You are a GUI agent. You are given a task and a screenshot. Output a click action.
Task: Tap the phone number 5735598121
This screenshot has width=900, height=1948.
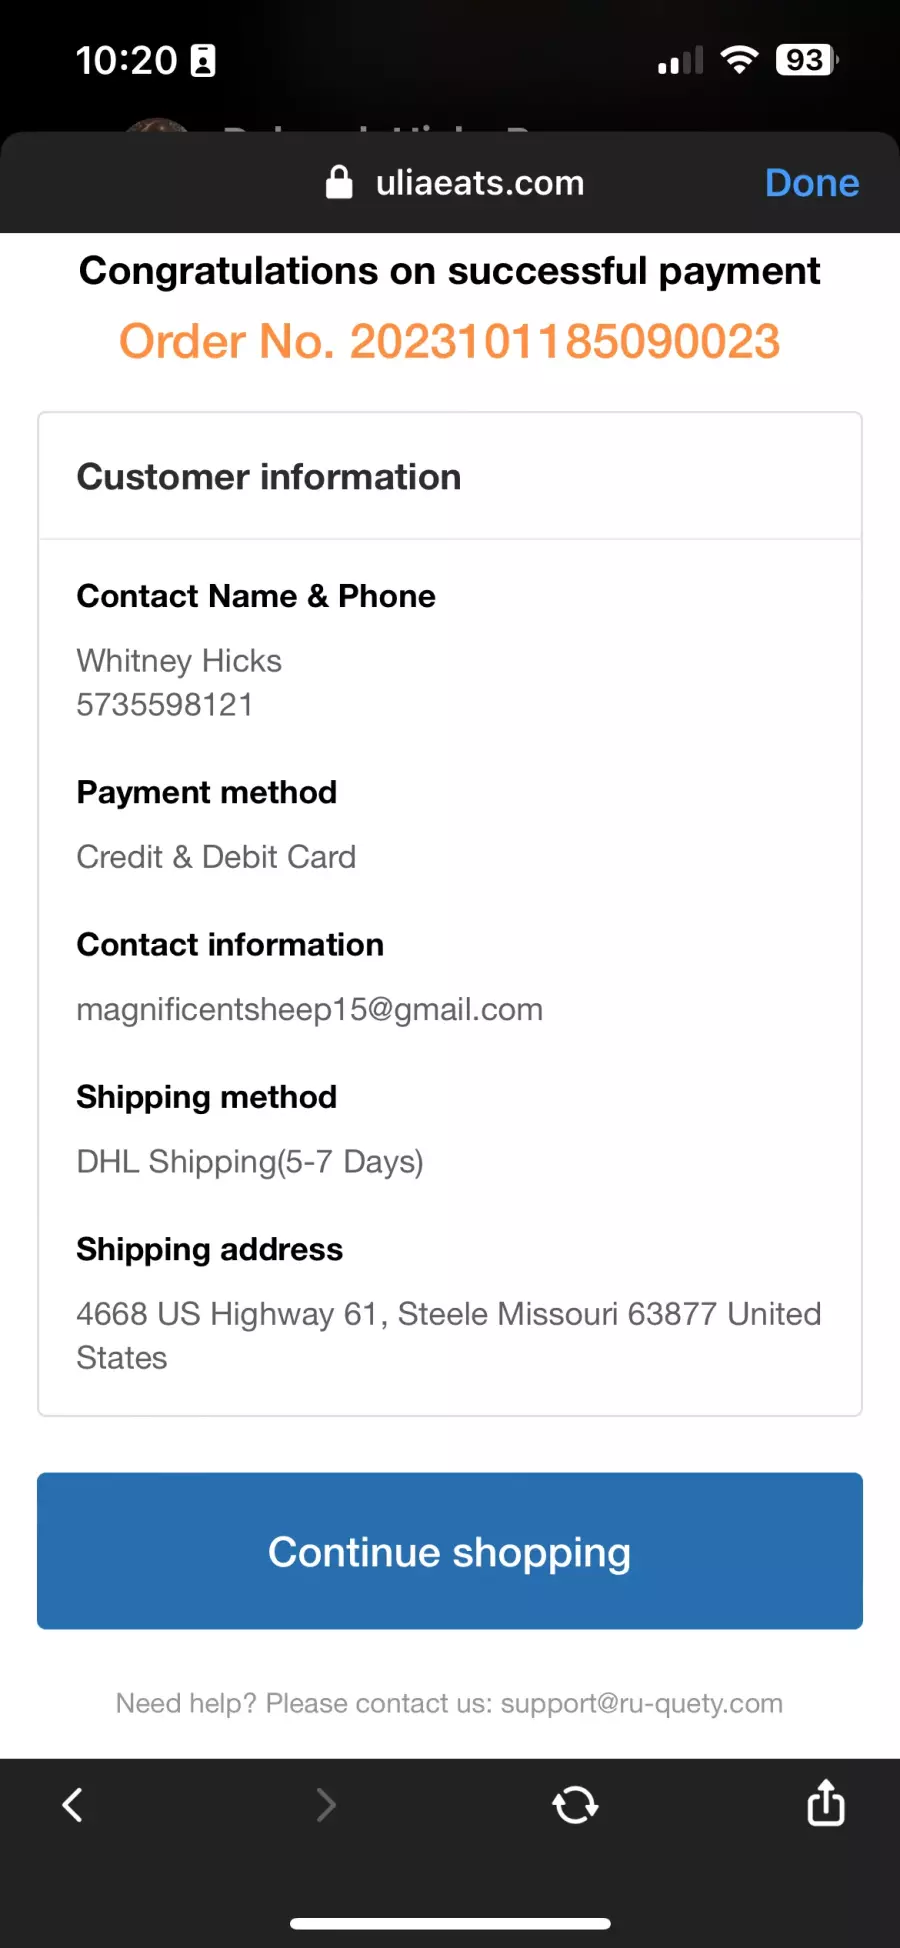click(165, 705)
